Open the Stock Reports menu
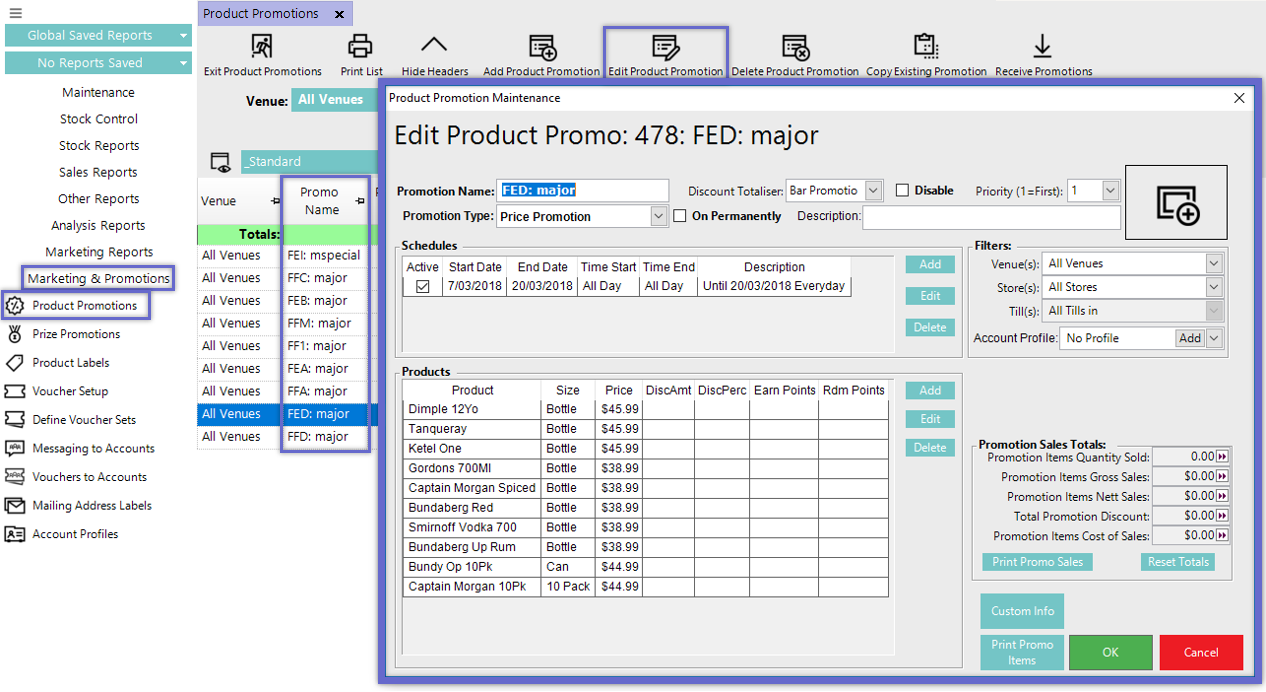Viewport: 1266px width, 692px height. (x=98, y=145)
